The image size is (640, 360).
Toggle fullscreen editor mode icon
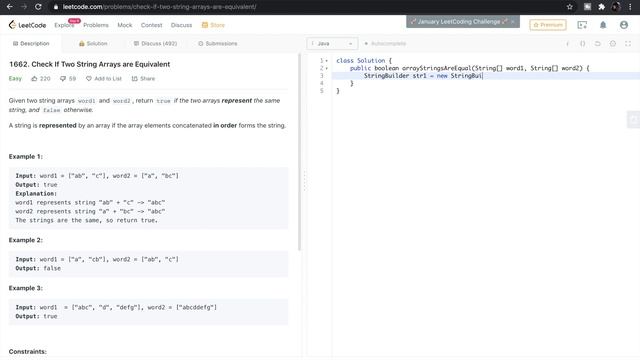coord(628,44)
